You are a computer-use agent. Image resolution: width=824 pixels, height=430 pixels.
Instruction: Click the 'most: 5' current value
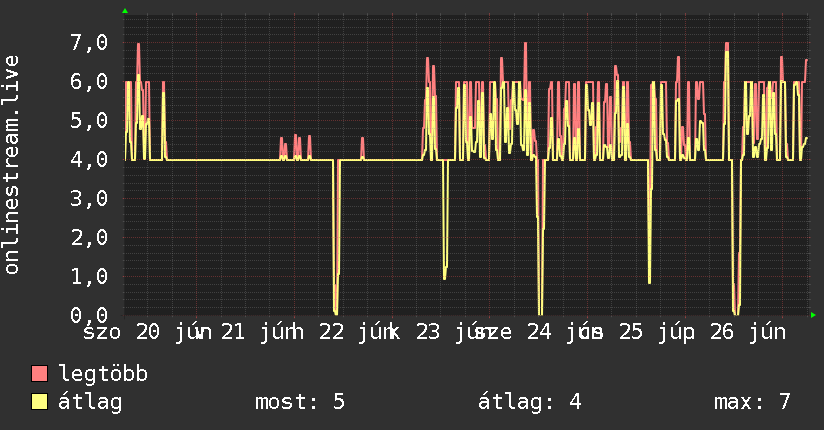[x=300, y=402]
